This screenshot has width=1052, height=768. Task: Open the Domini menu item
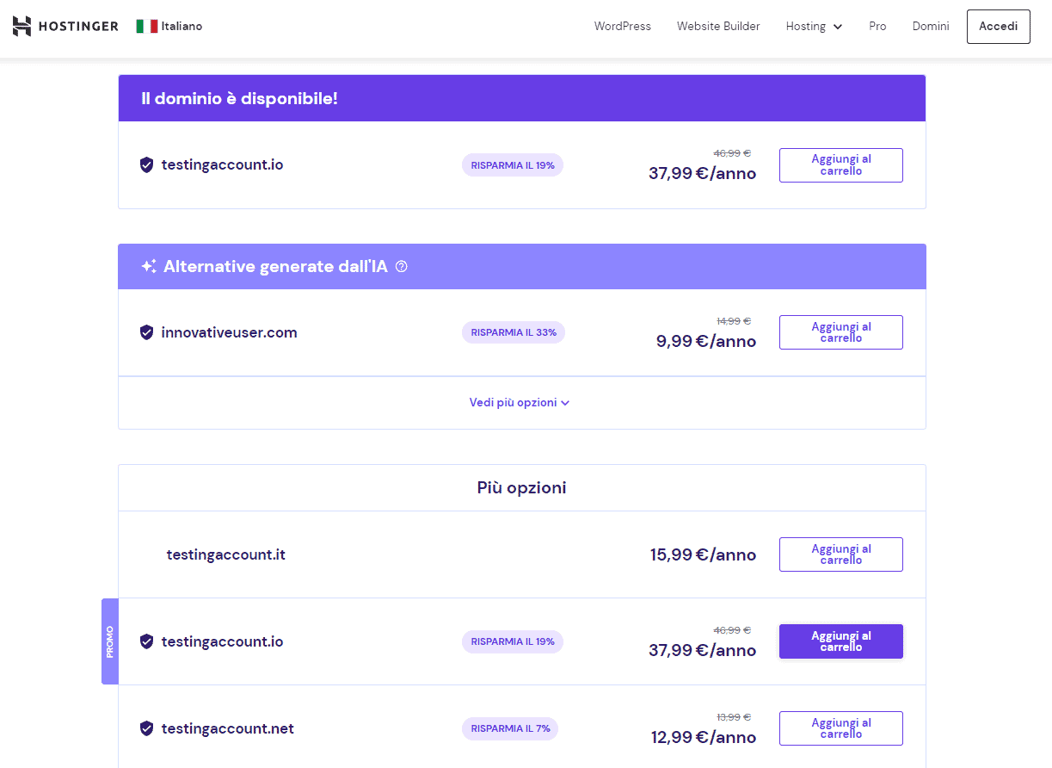(930, 26)
